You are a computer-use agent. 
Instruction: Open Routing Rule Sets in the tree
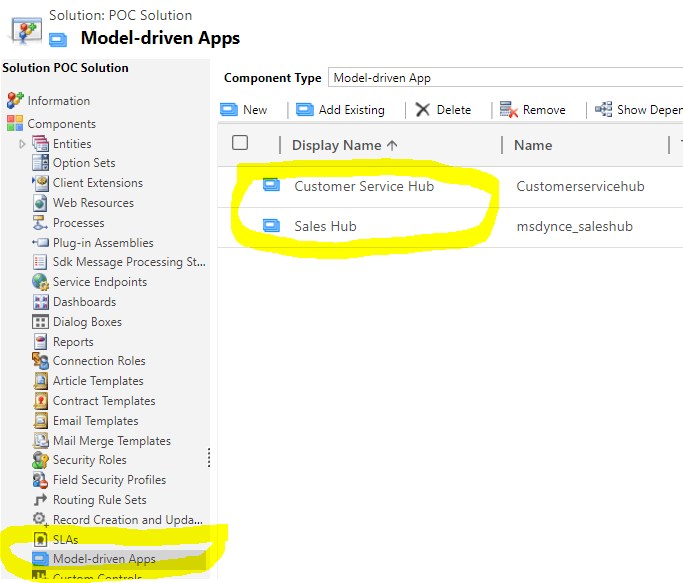100,499
